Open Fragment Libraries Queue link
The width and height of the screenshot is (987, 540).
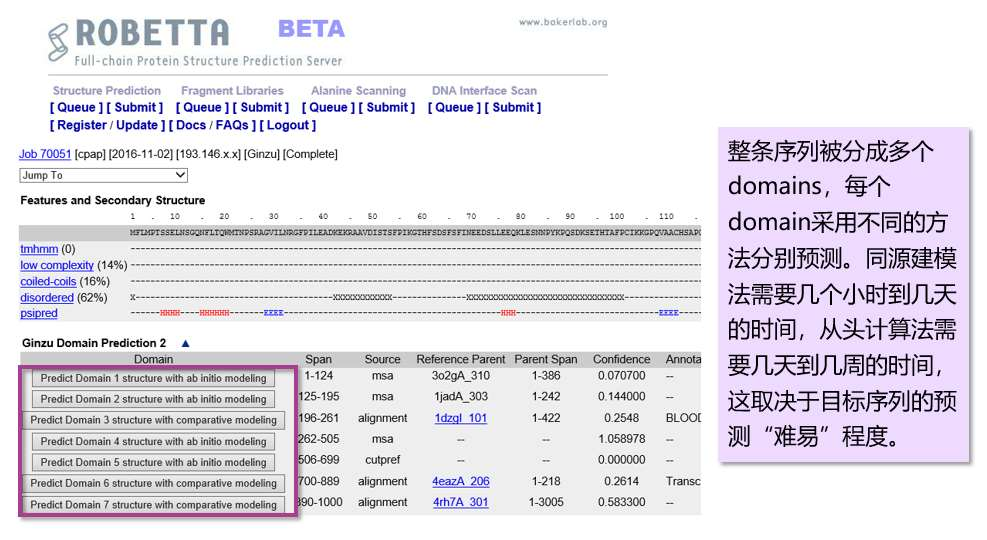tap(202, 108)
